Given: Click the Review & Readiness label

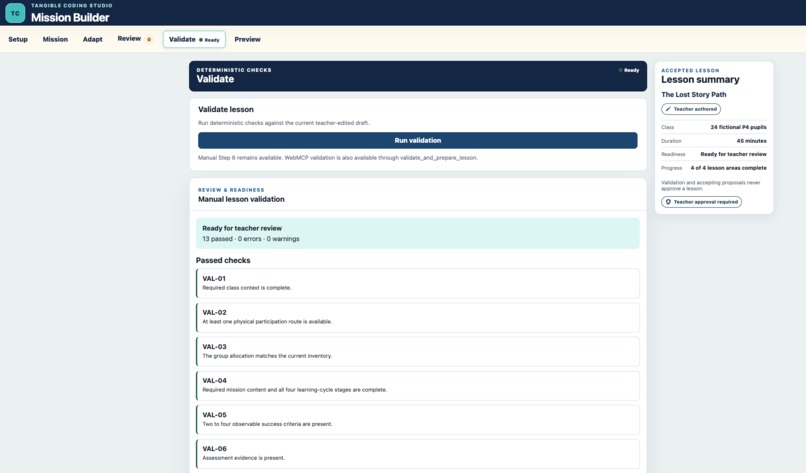Looking at the screenshot, I should (x=231, y=190).
